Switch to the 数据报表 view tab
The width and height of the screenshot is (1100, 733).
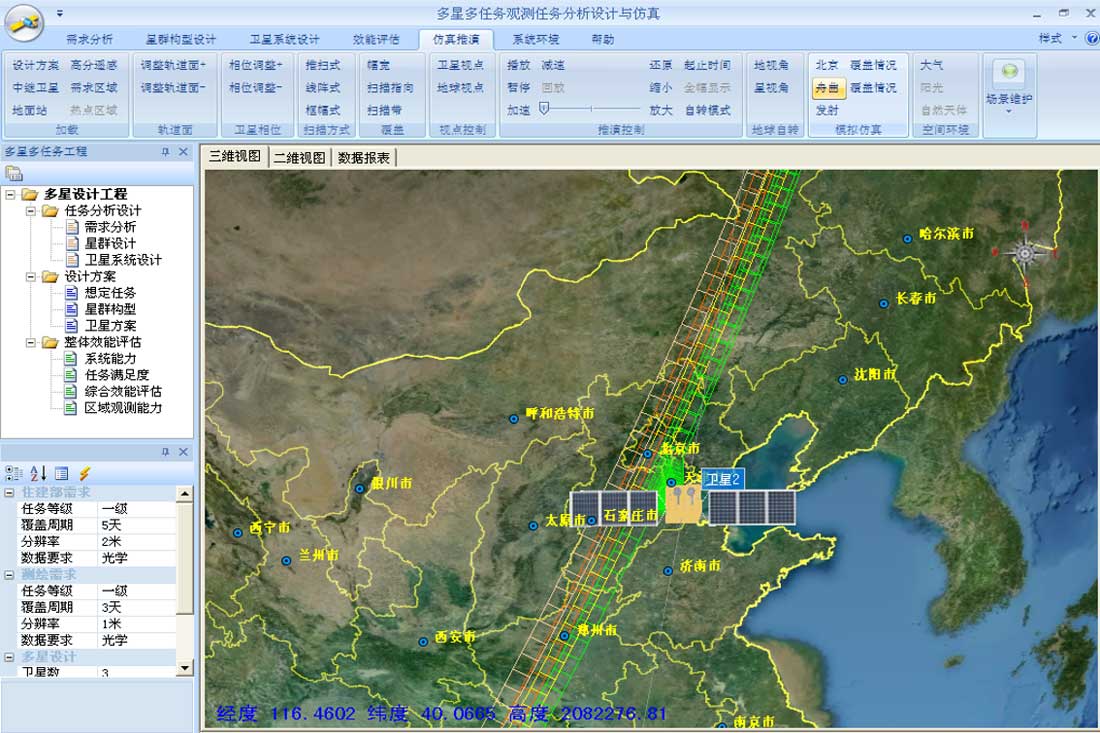click(363, 157)
